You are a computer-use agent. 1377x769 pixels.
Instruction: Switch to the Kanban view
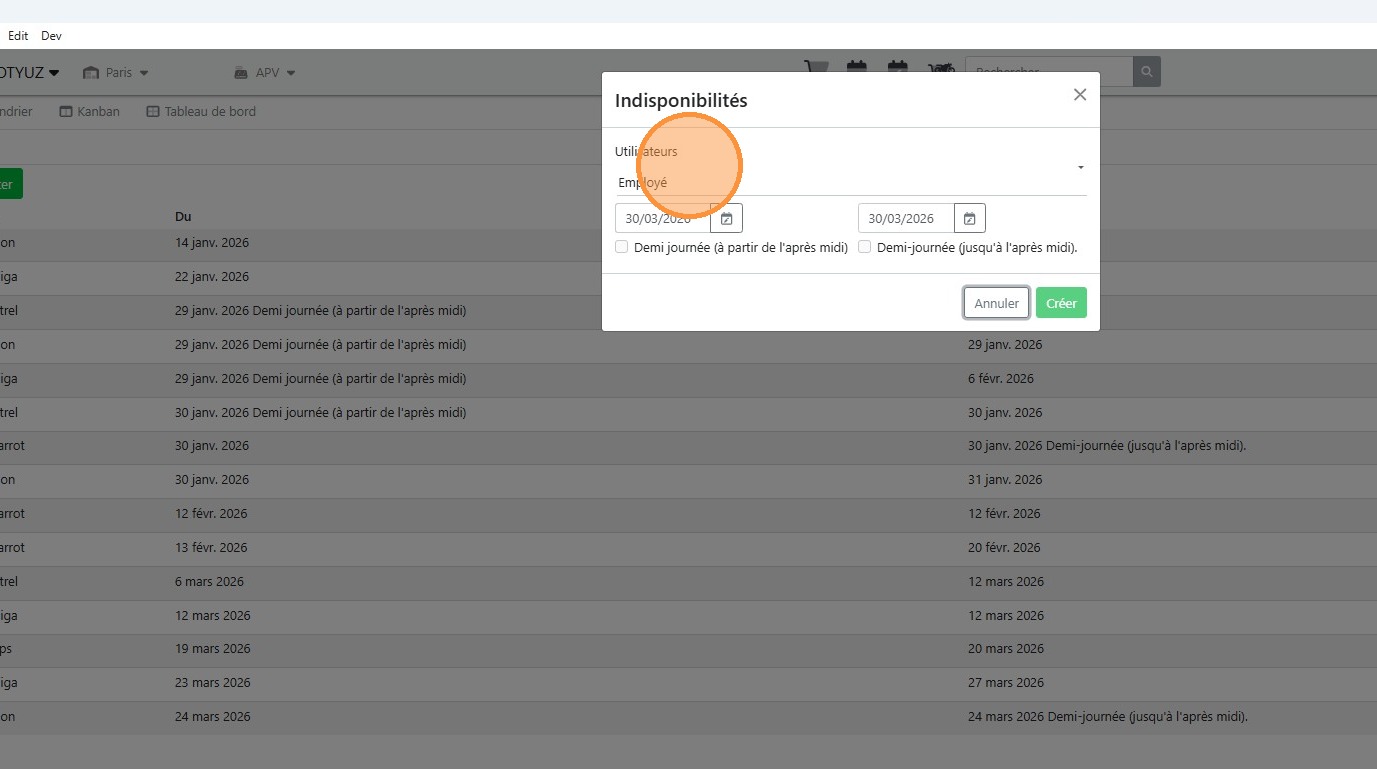click(x=90, y=112)
